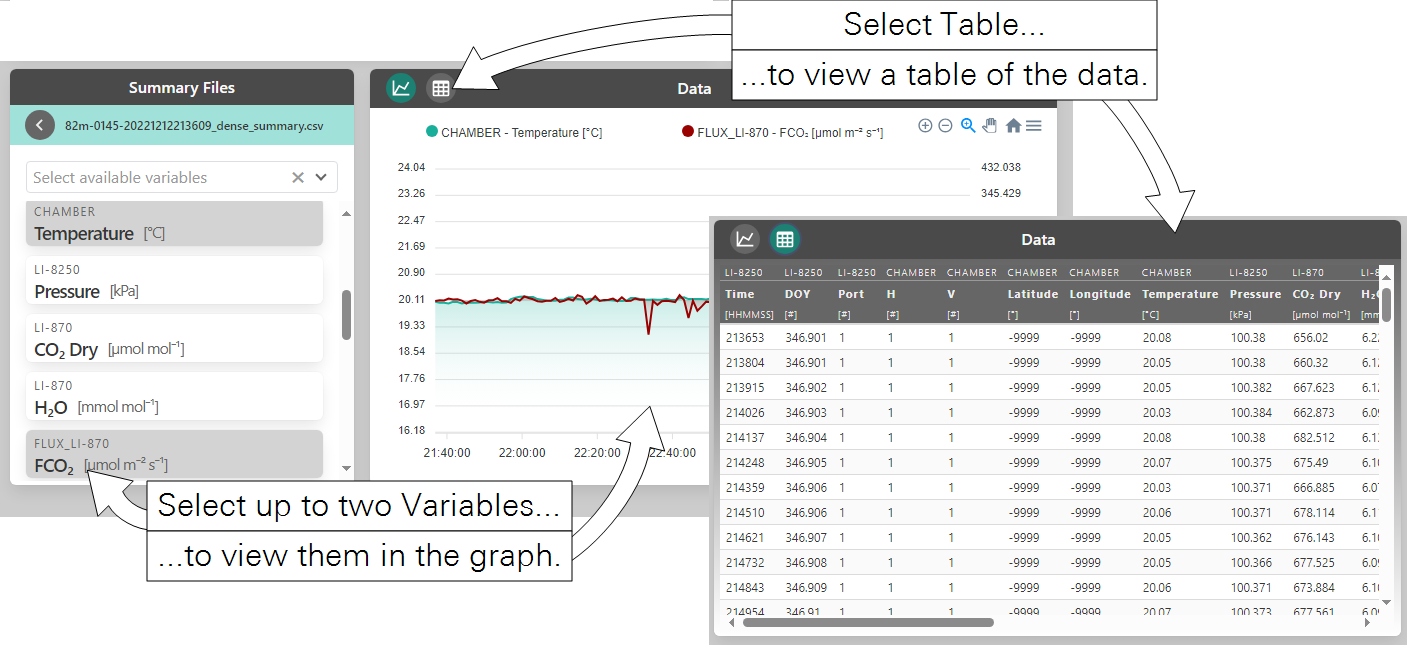Activate the magnifier selection zoom tool

(967, 126)
